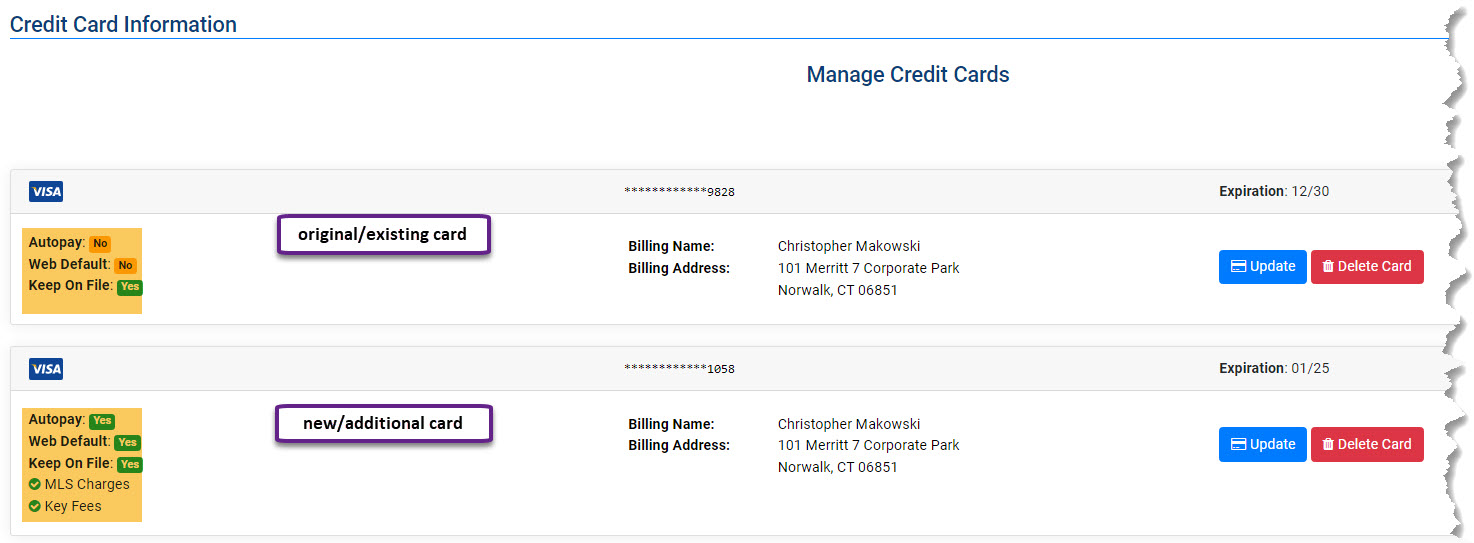This screenshot has height=543, width=1474.
Task: Click Web Default Yes badge for card 1058
Action: tap(128, 442)
